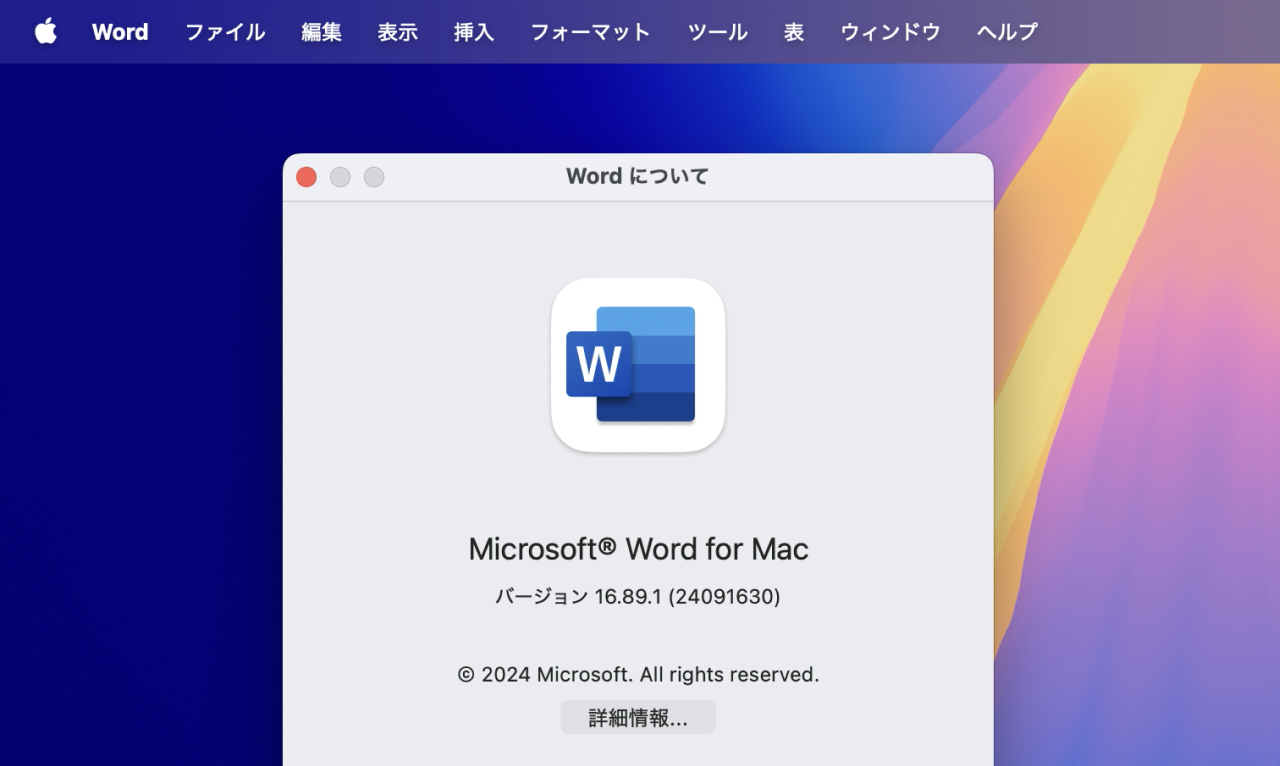The height and width of the screenshot is (766, 1280).
Task: Click the large Word app icon
Action: pyautogui.click(x=638, y=365)
